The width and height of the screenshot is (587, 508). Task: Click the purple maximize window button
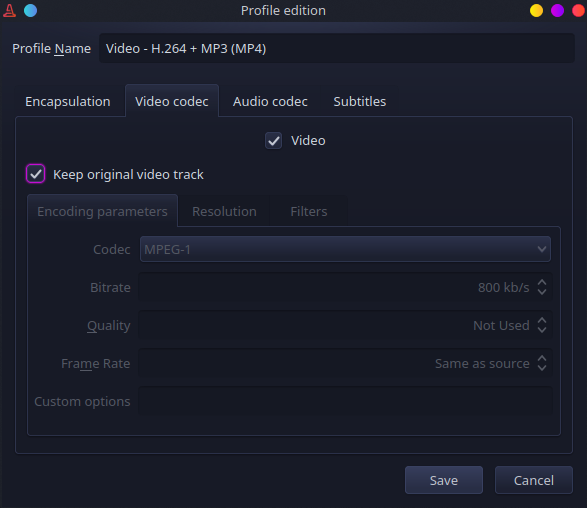[x=557, y=10]
